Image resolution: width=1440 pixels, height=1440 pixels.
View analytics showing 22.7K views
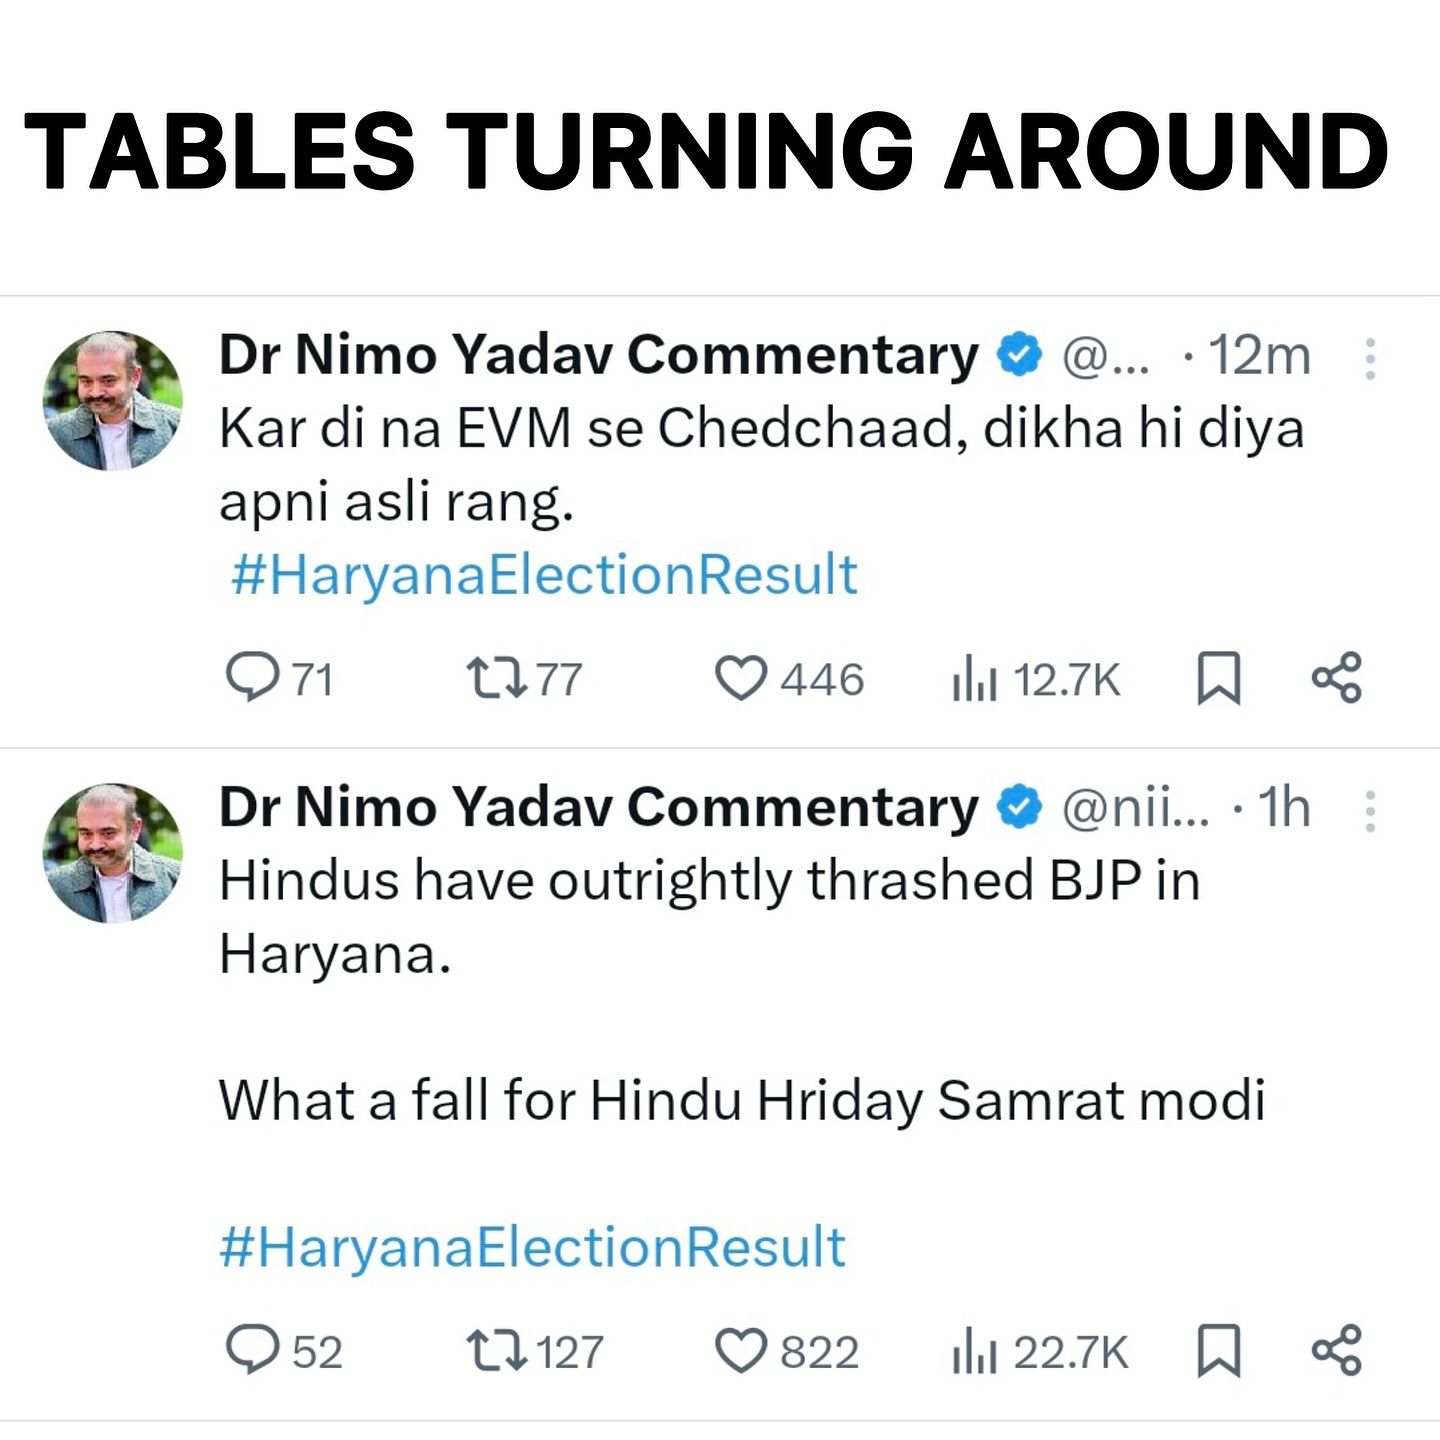click(x=975, y=1352)
